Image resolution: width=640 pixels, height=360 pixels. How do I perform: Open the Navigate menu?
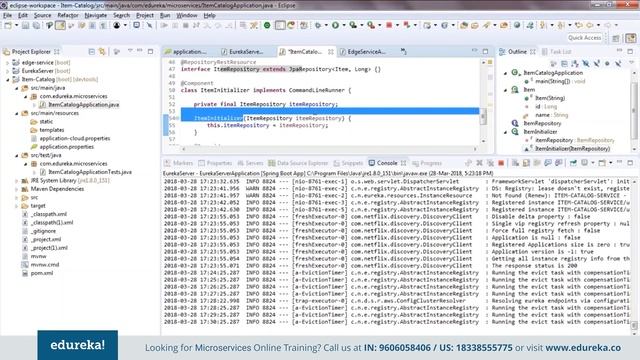[96, 15]
